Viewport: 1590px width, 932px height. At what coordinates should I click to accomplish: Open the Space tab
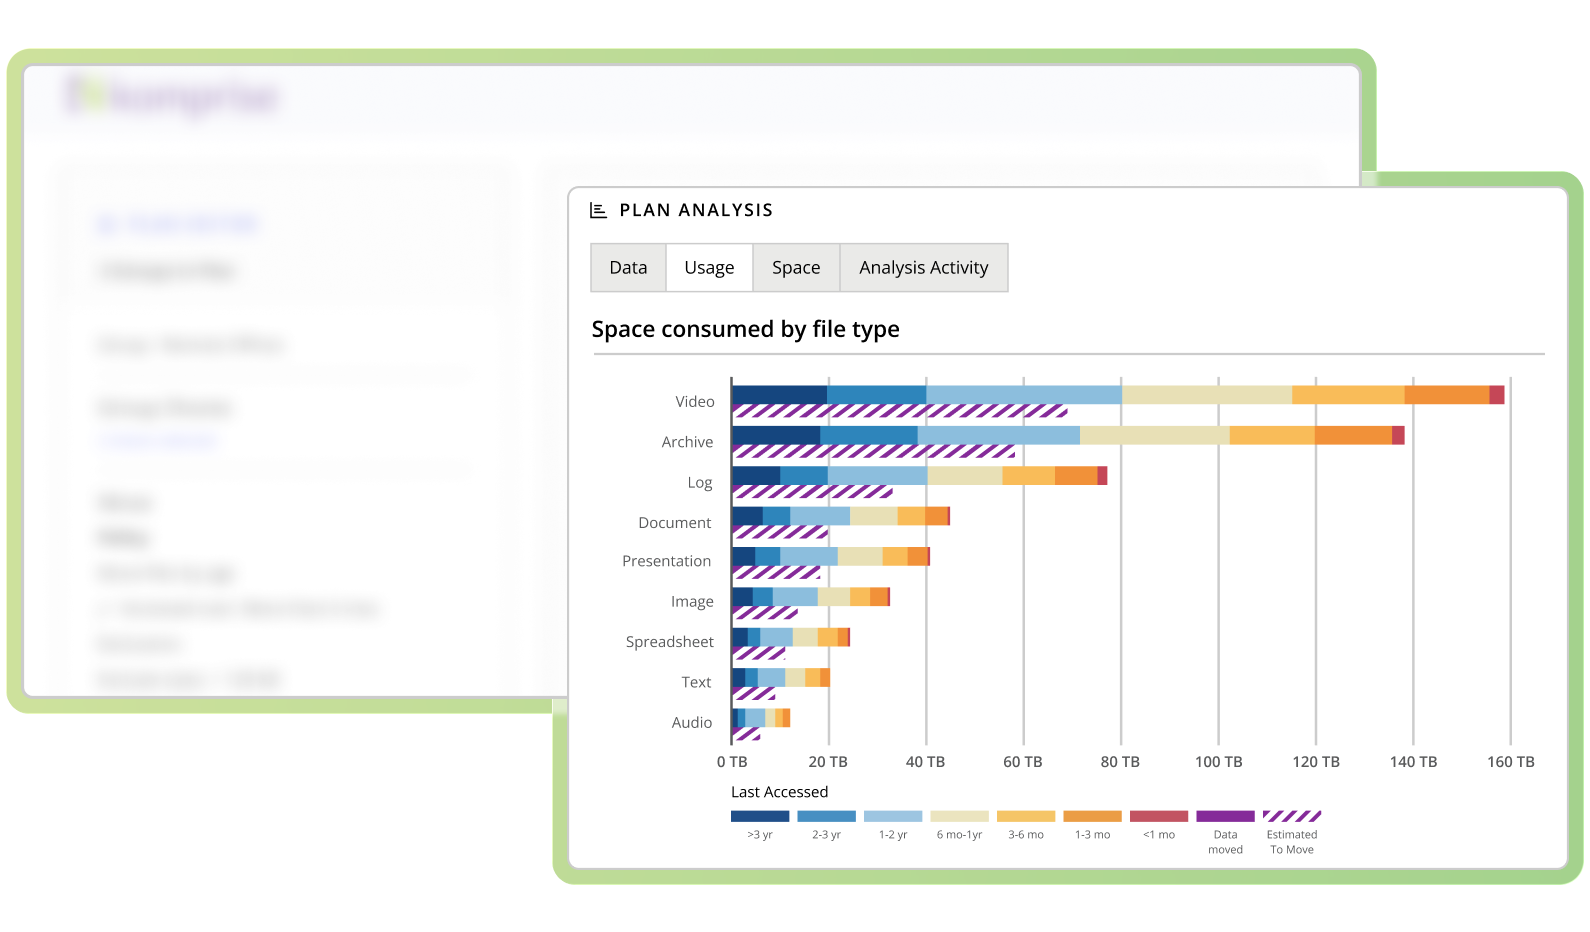796,268
